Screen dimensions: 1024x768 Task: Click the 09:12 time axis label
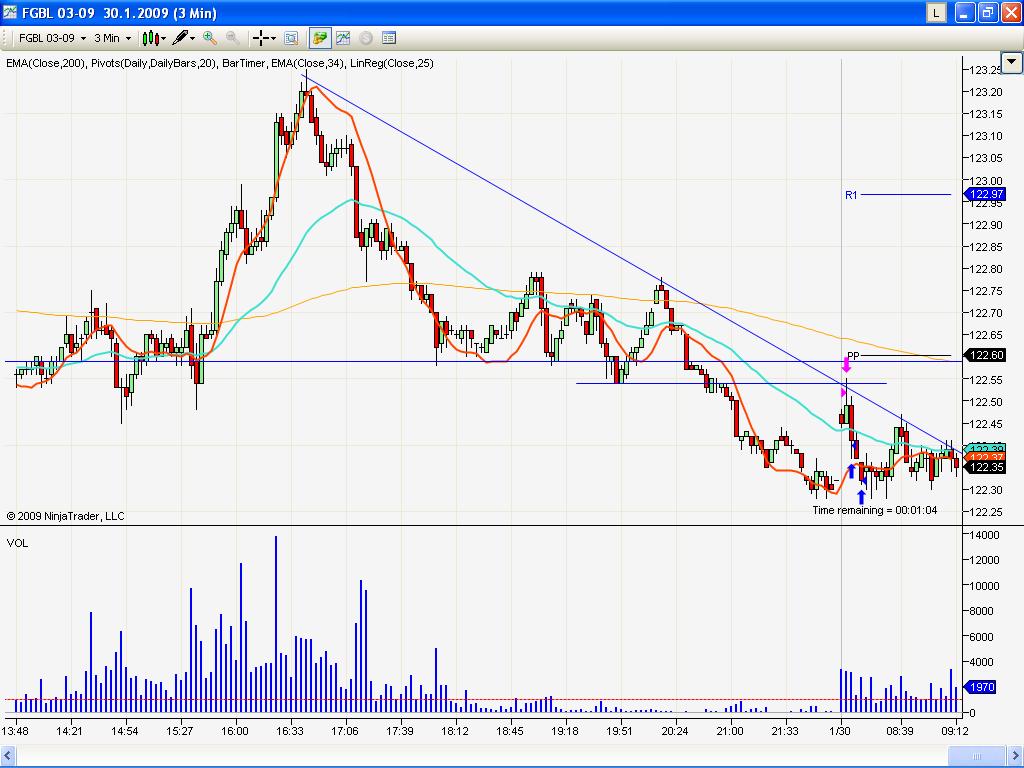click(955, 731)
